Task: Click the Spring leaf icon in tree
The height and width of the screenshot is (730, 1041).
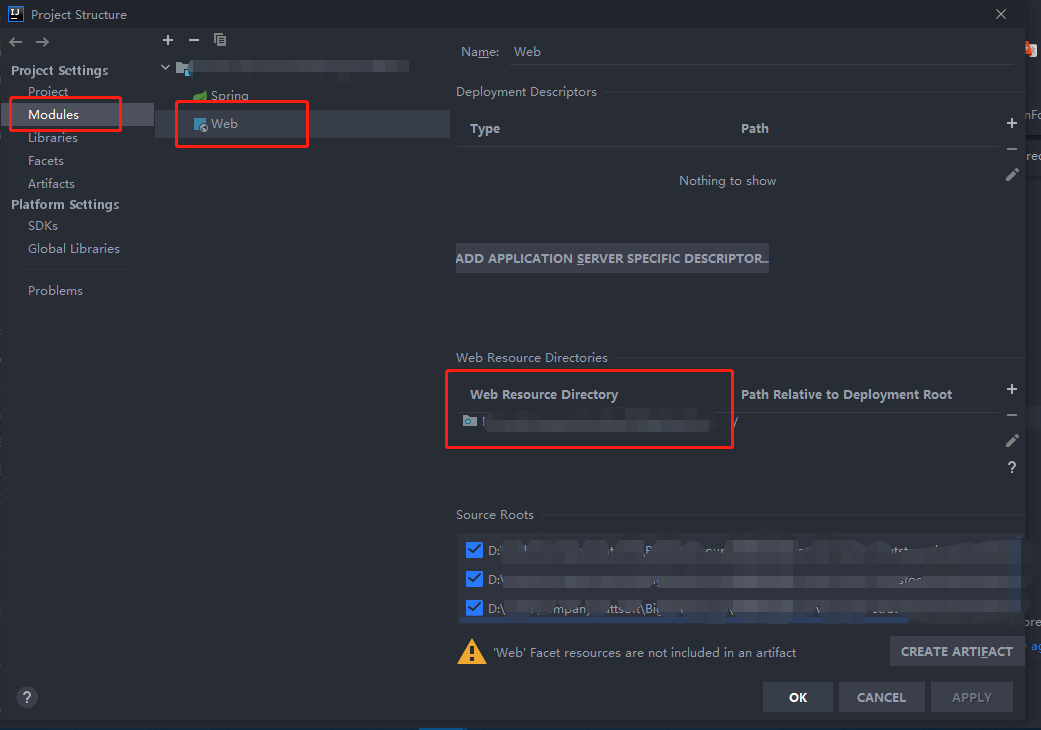Action: point(200,96)
